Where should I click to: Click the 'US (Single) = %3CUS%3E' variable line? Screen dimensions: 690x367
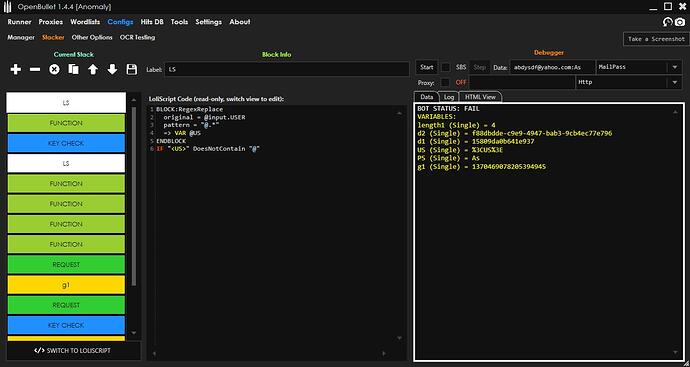point(460,150)
